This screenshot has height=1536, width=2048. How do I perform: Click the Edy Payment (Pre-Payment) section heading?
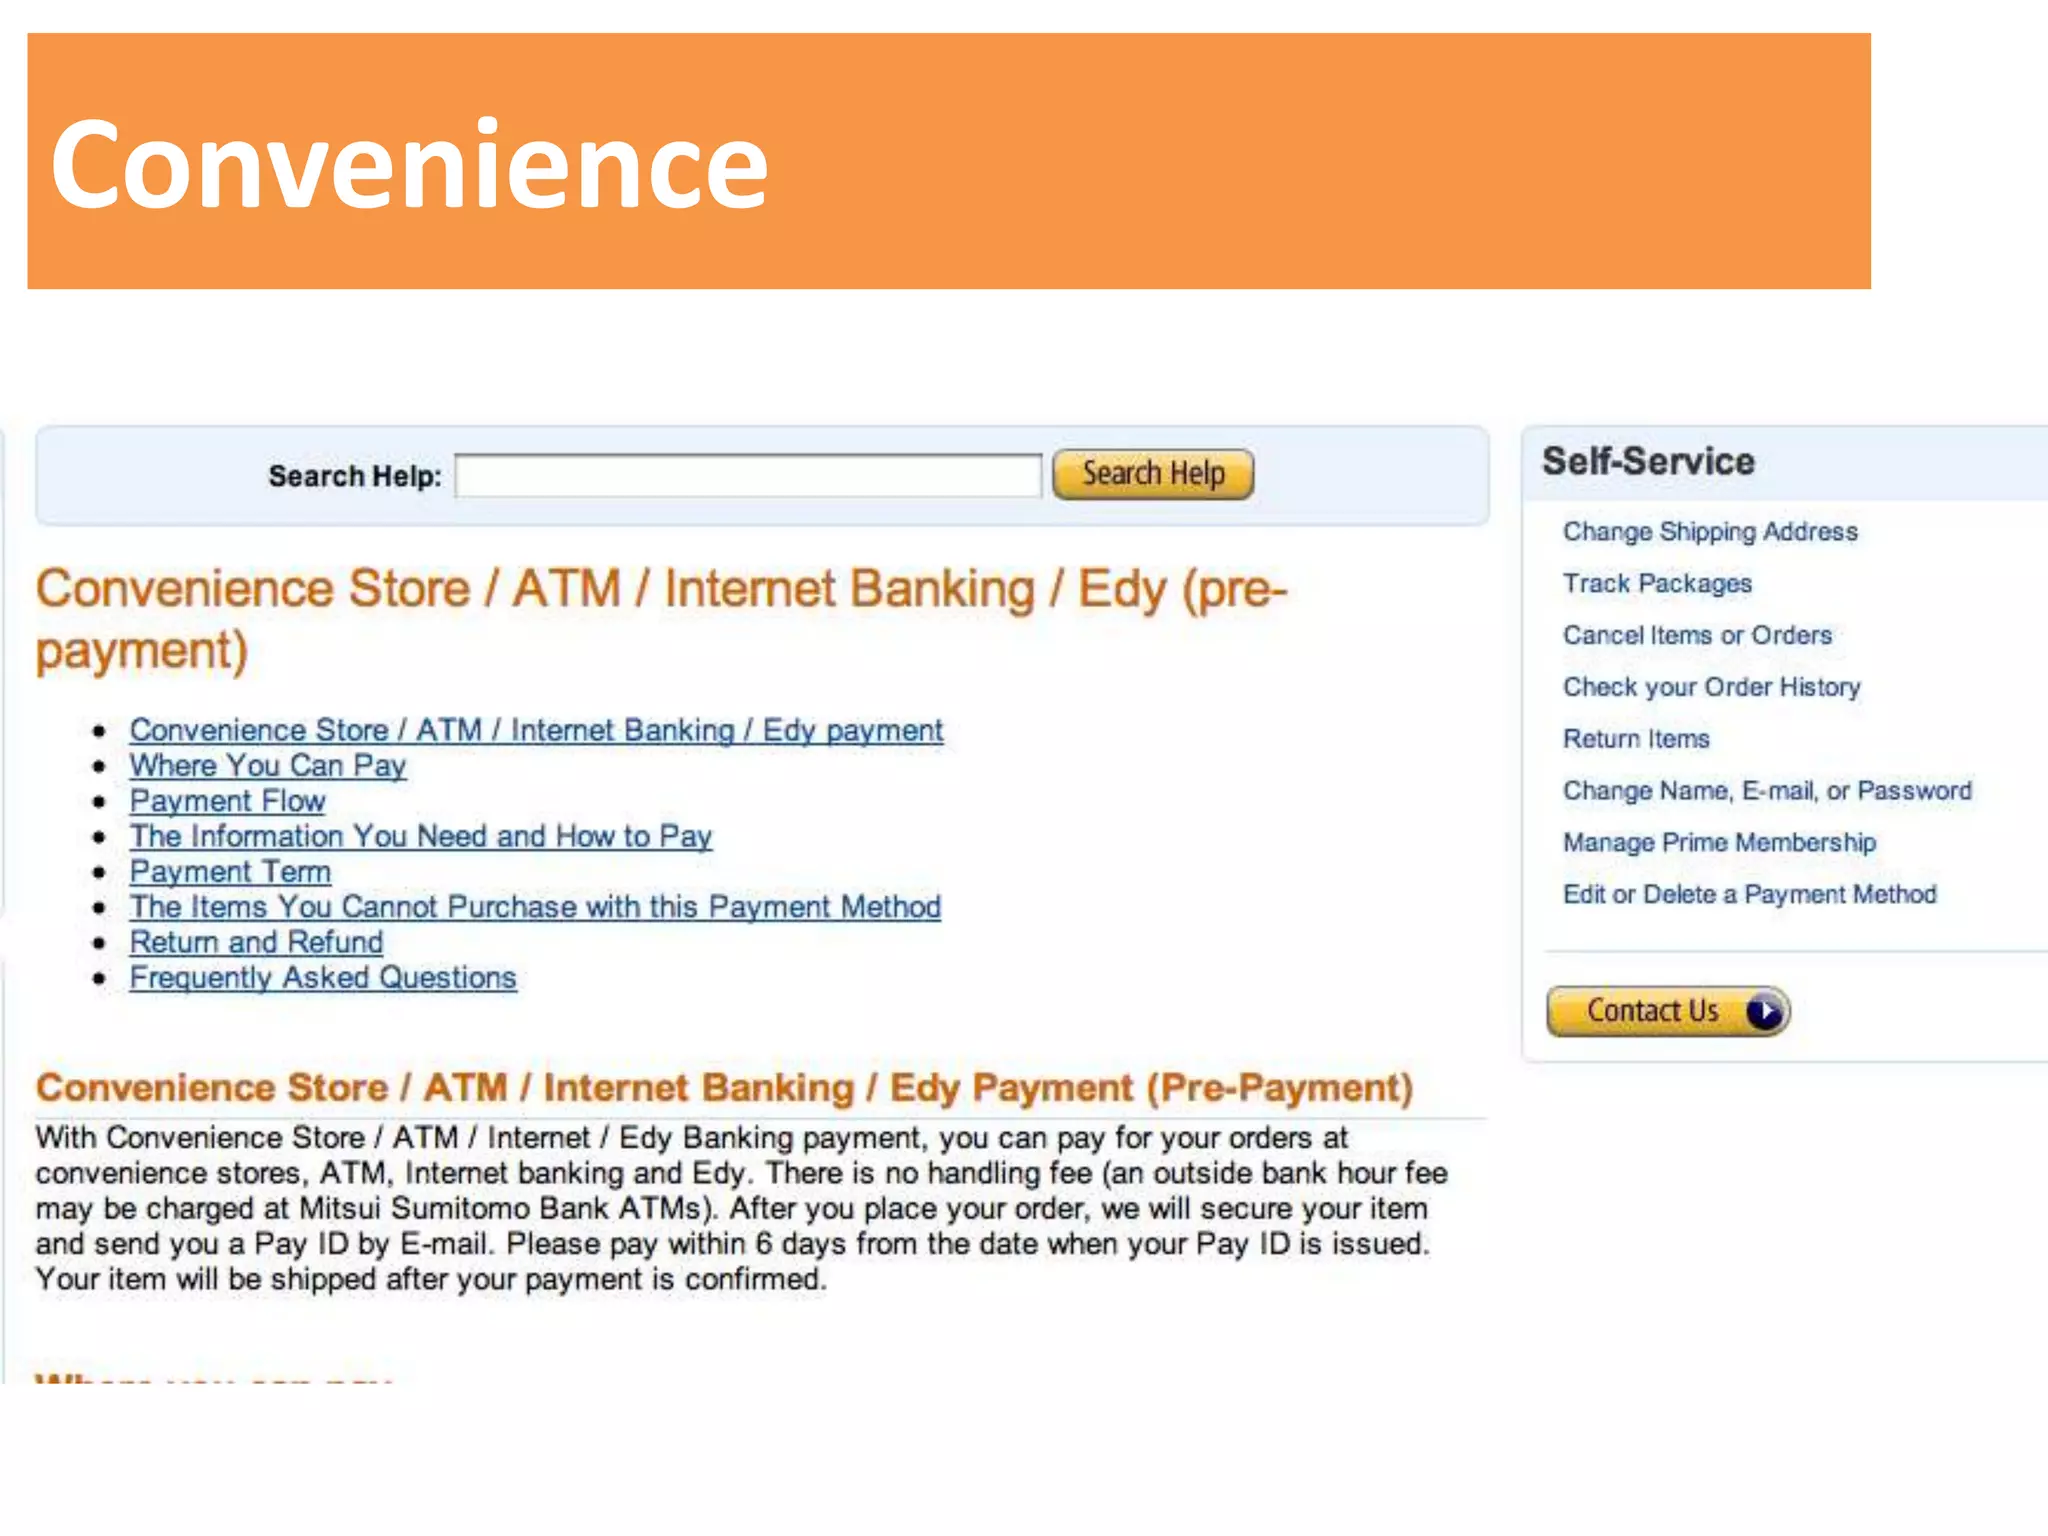tap(724, 1088)
